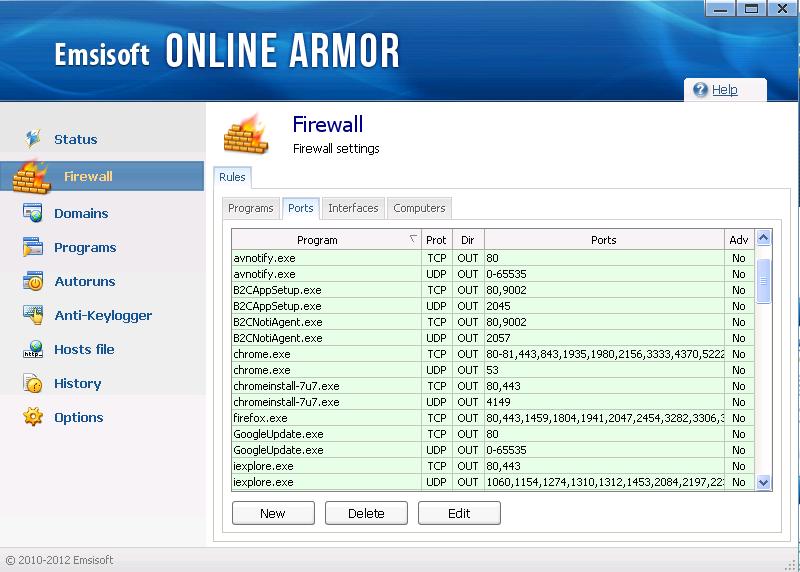The image size is (800, 572).
Task: Sort by the Program column header
Action: point(327,240)
